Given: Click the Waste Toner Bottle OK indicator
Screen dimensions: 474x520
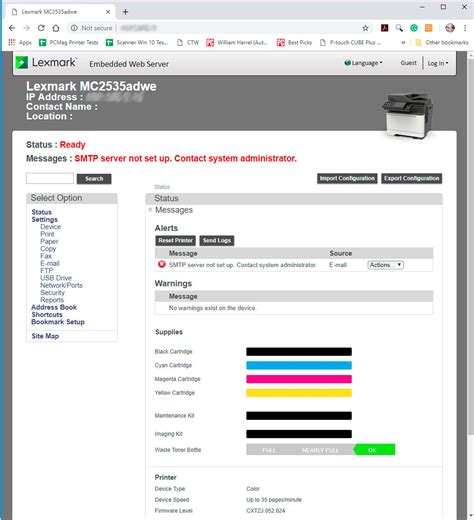Looking at the screenshot, I should pos(375,449).
